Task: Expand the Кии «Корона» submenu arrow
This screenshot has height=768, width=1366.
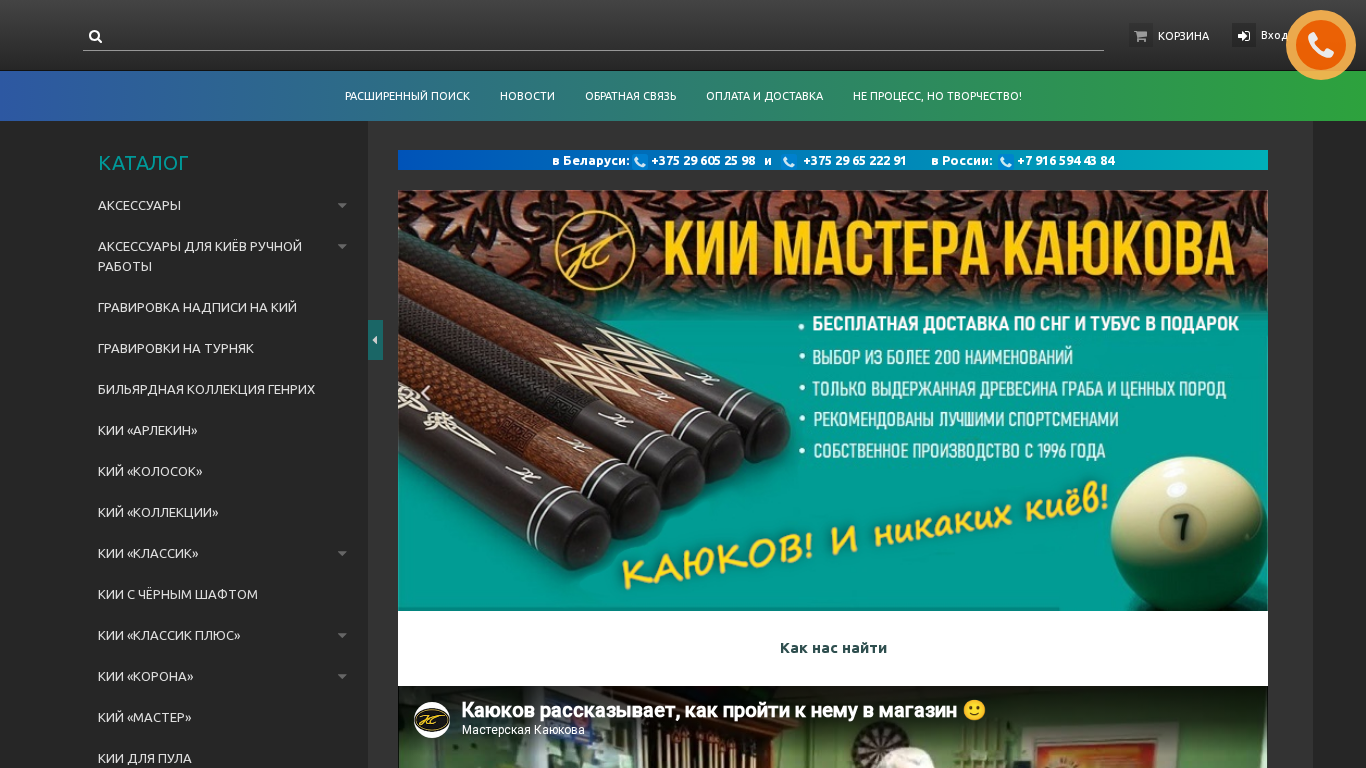Action: pos(342,677)
